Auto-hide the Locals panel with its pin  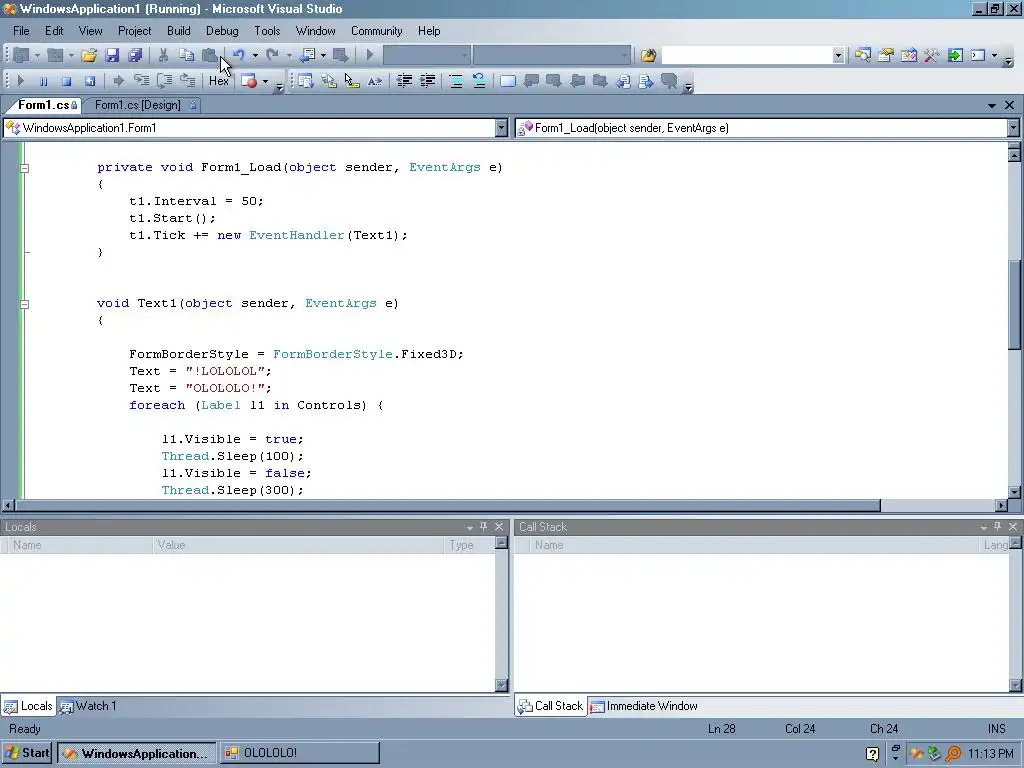tap(484, 526)
